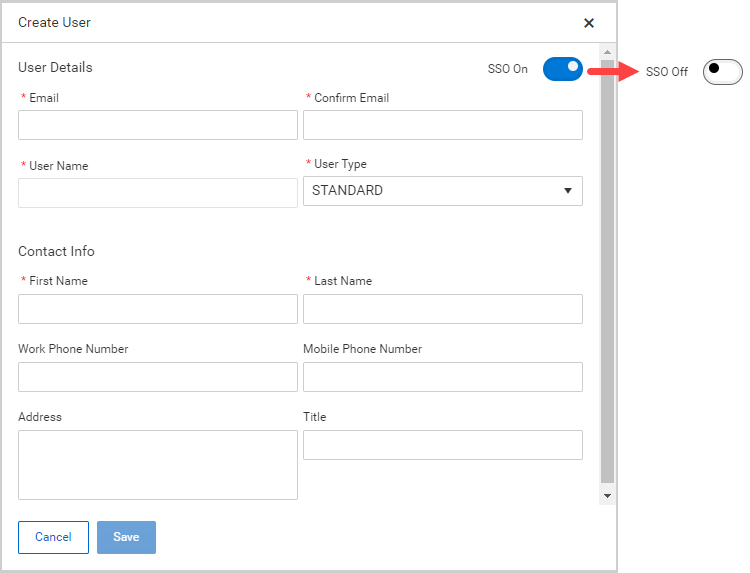Click the Save button
The height and width of the screenshot is (573, 750).
(126, 537)
